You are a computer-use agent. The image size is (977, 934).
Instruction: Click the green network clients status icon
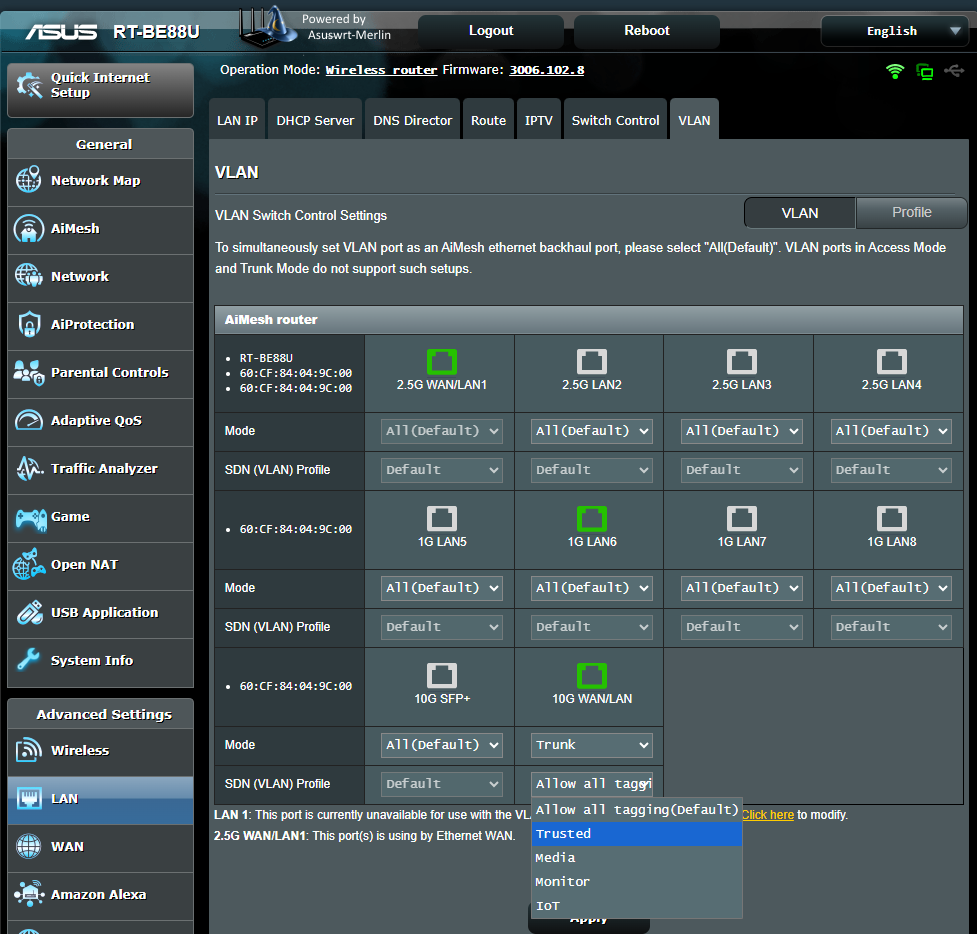(x=925, y=72)
